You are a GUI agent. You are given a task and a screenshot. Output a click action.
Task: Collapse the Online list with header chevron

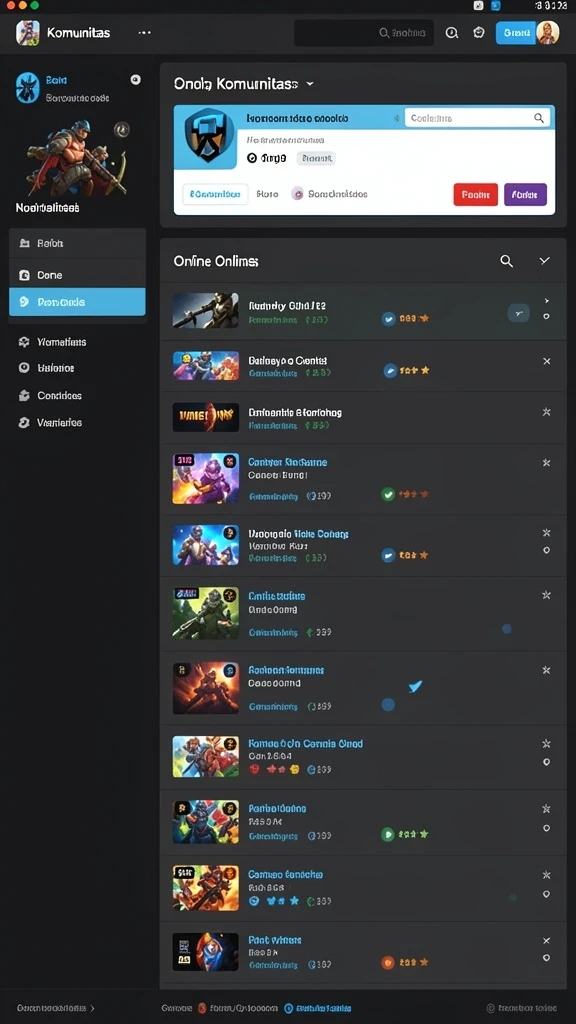click(x=544, y=261)
